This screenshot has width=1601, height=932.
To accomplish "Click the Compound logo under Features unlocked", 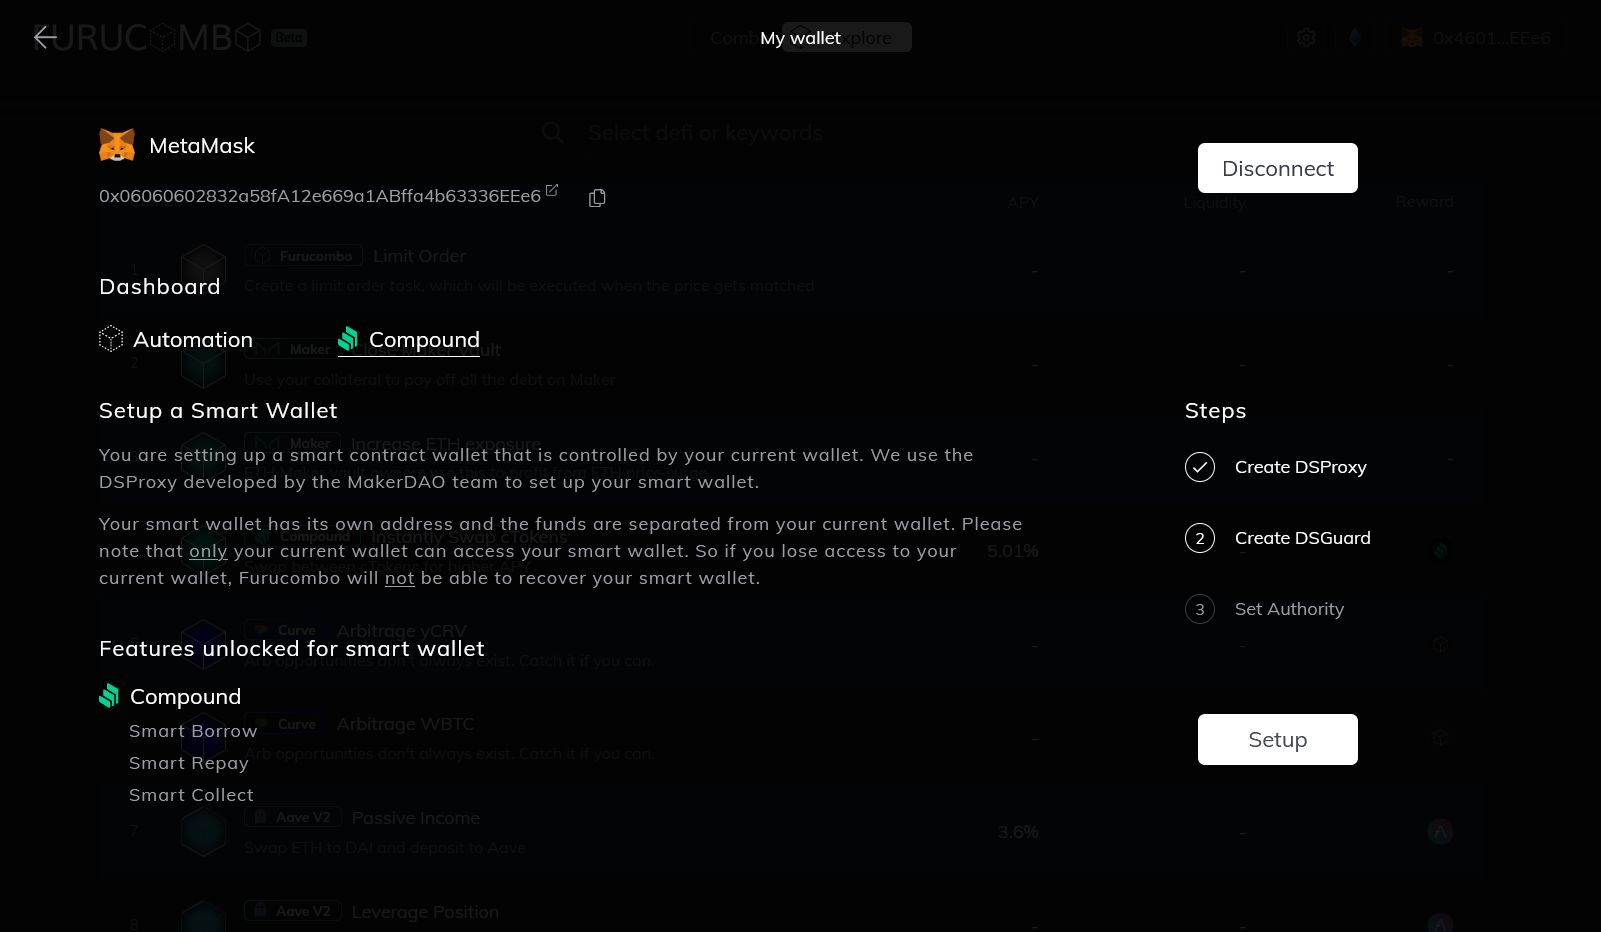I will (109, 696).
